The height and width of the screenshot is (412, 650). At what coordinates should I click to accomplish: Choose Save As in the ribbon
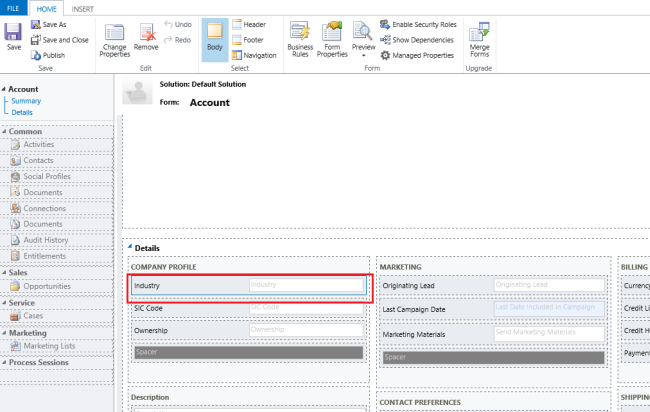point(49,25)
